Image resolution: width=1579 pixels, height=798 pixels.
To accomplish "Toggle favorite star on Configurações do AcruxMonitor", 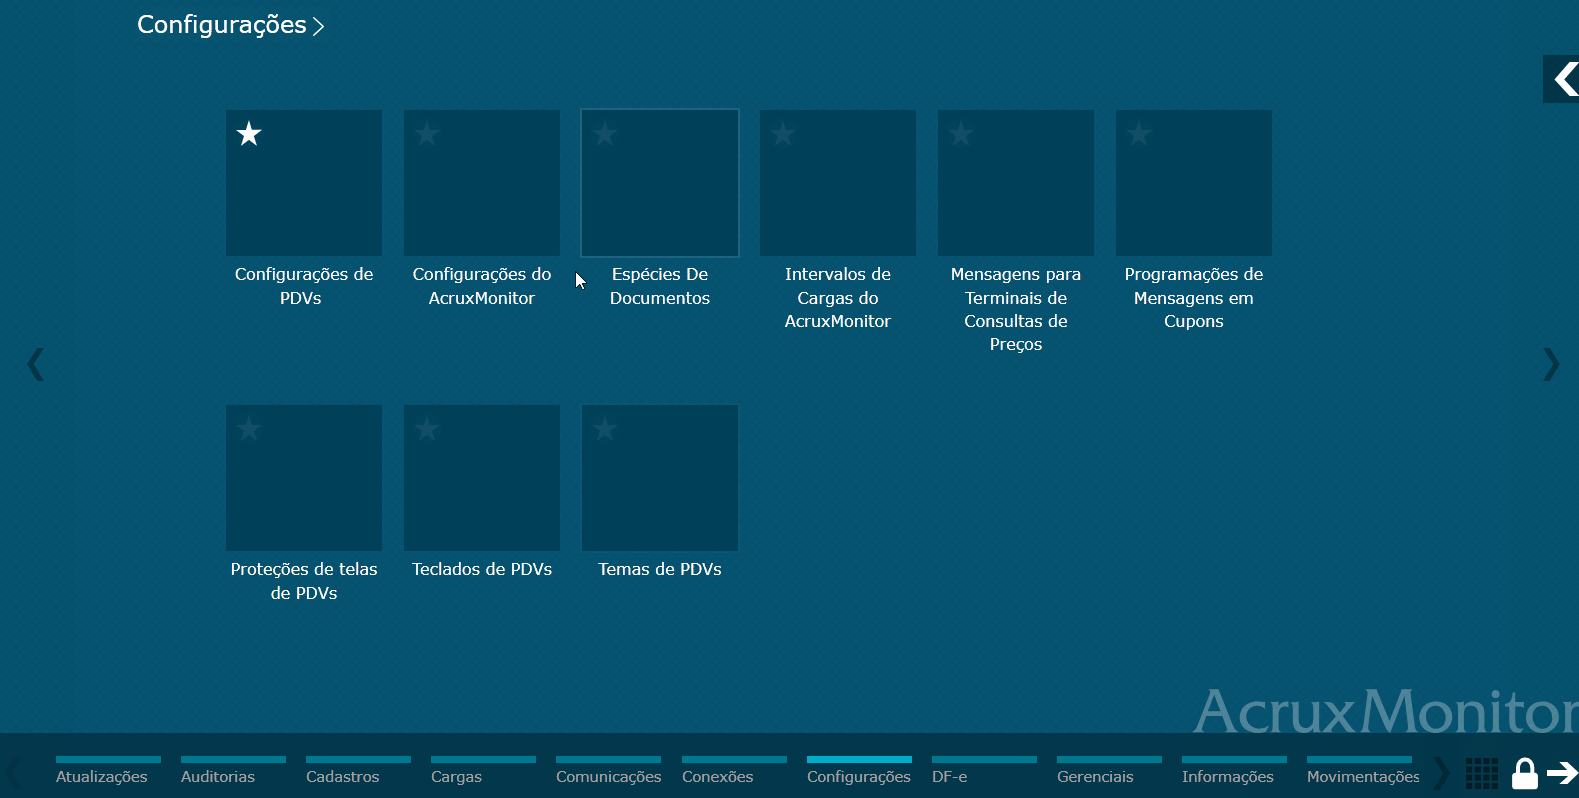I will (427, 134).
